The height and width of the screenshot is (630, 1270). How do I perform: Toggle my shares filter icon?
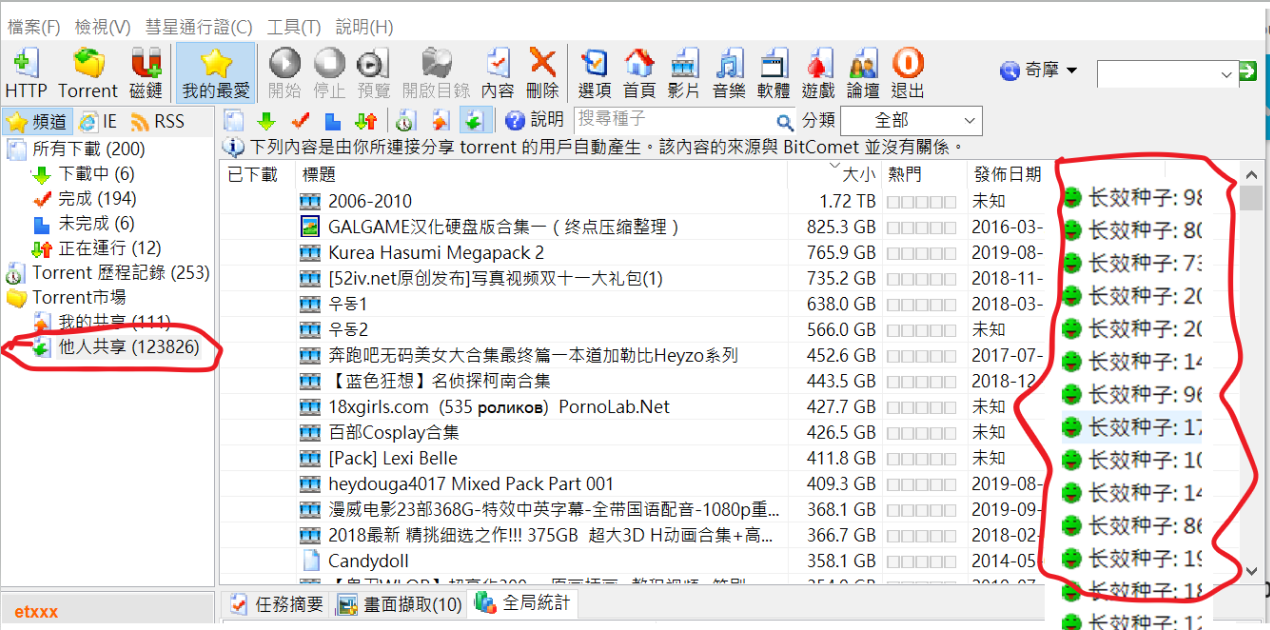pos(440,121)
